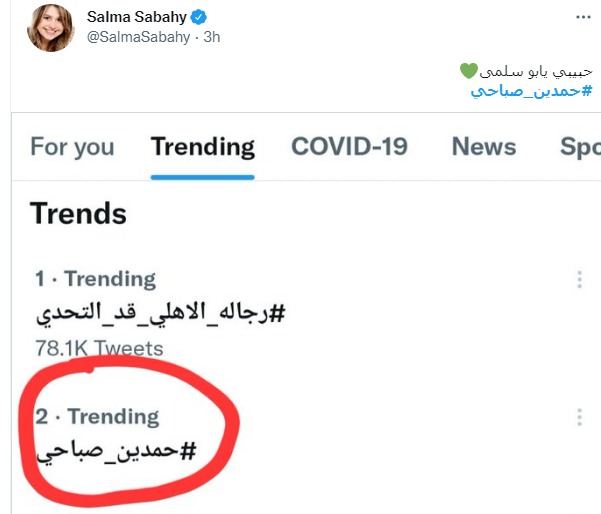This screenshot has height=514, width=601.
Task: Open the COVID-19 tab
Action: pos(349,147)
